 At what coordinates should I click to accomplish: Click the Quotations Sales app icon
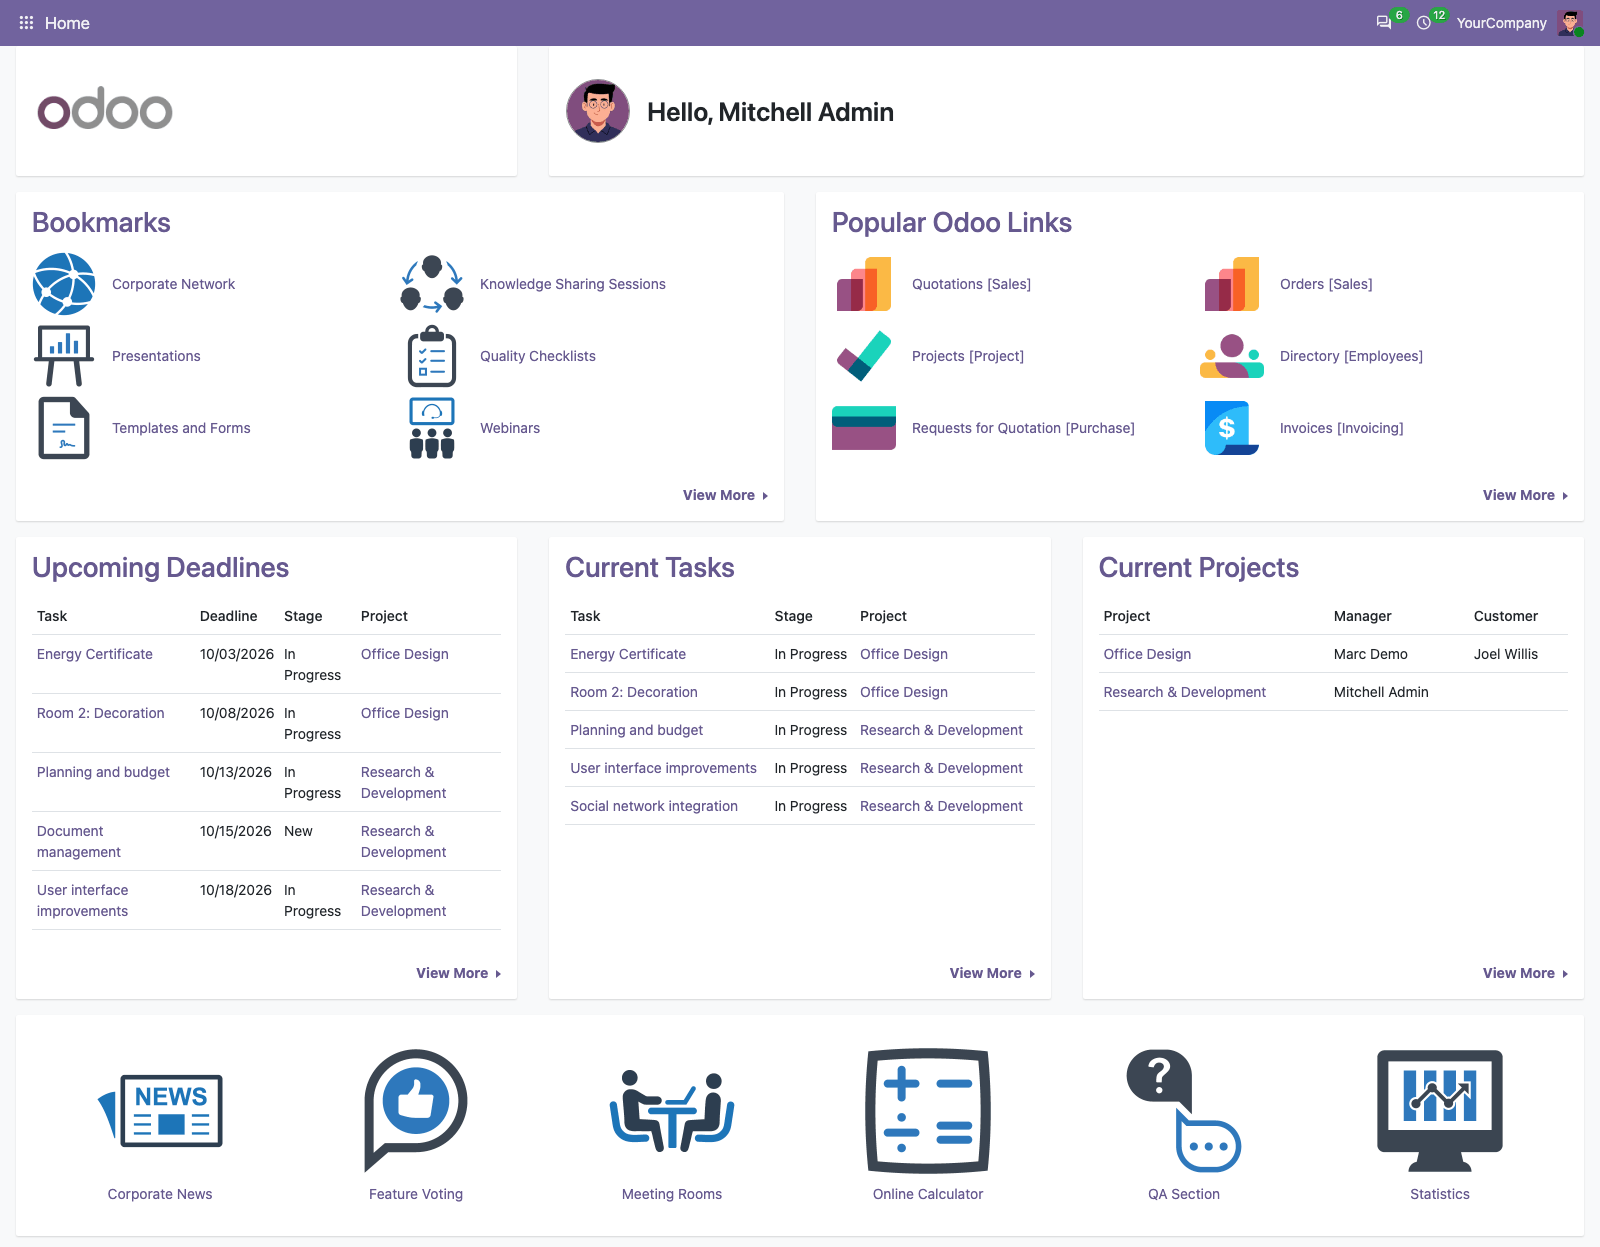[x=864, y=284]
